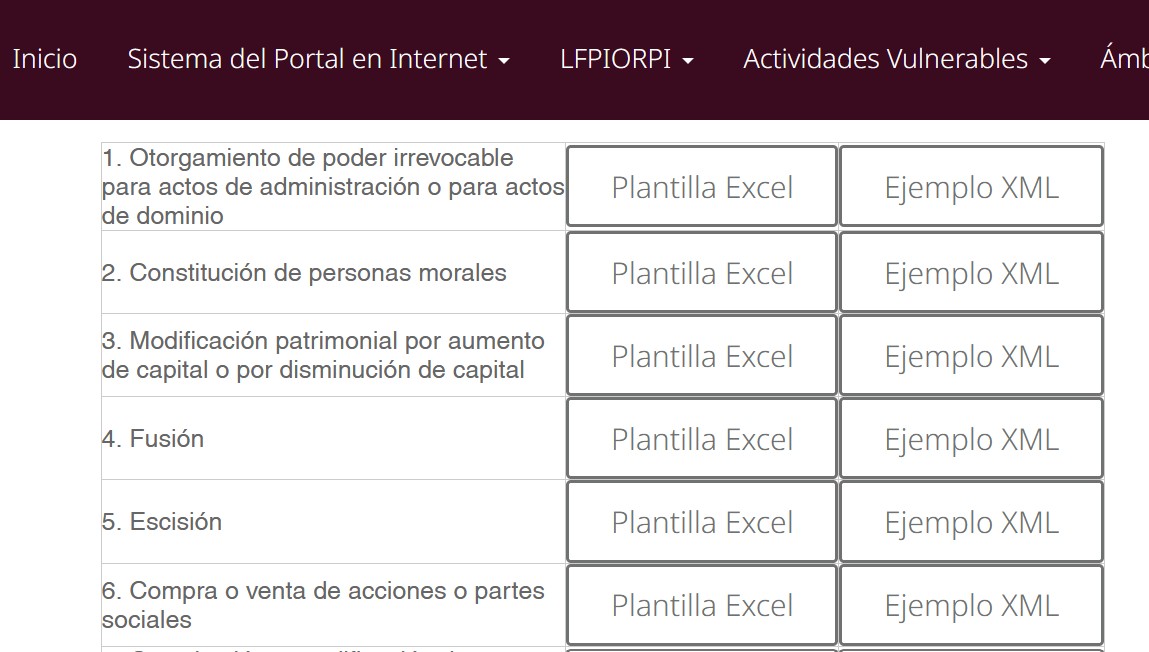
Task: Download Plantilla Excel for Escisión
Action: tap(701, 522)
